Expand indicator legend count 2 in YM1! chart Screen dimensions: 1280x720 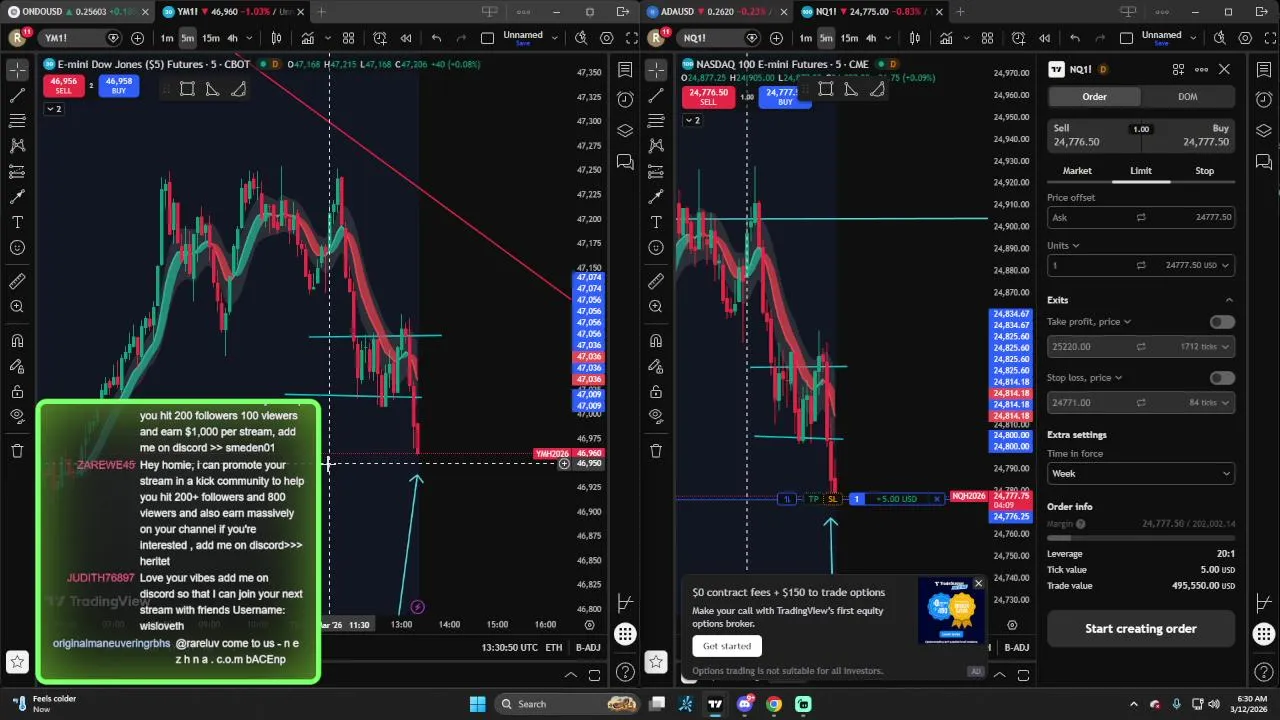[53, 108]
